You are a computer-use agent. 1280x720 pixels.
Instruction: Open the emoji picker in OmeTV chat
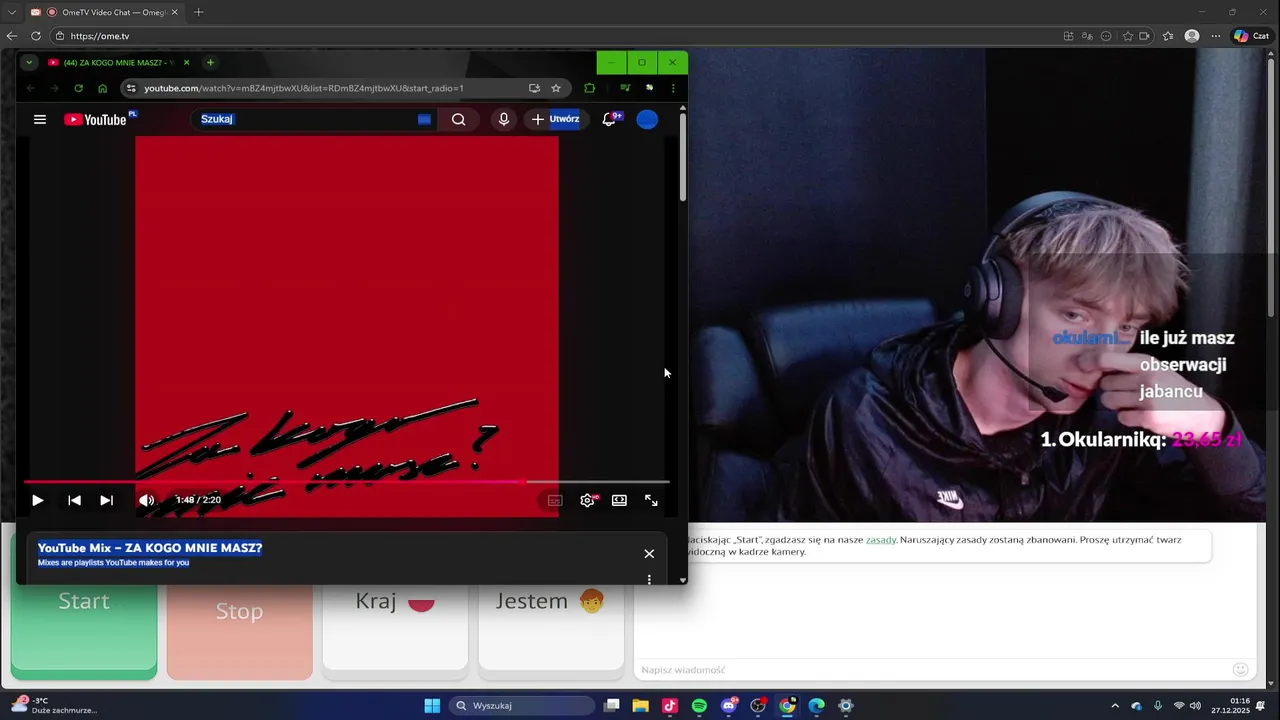pos(1241,670)
